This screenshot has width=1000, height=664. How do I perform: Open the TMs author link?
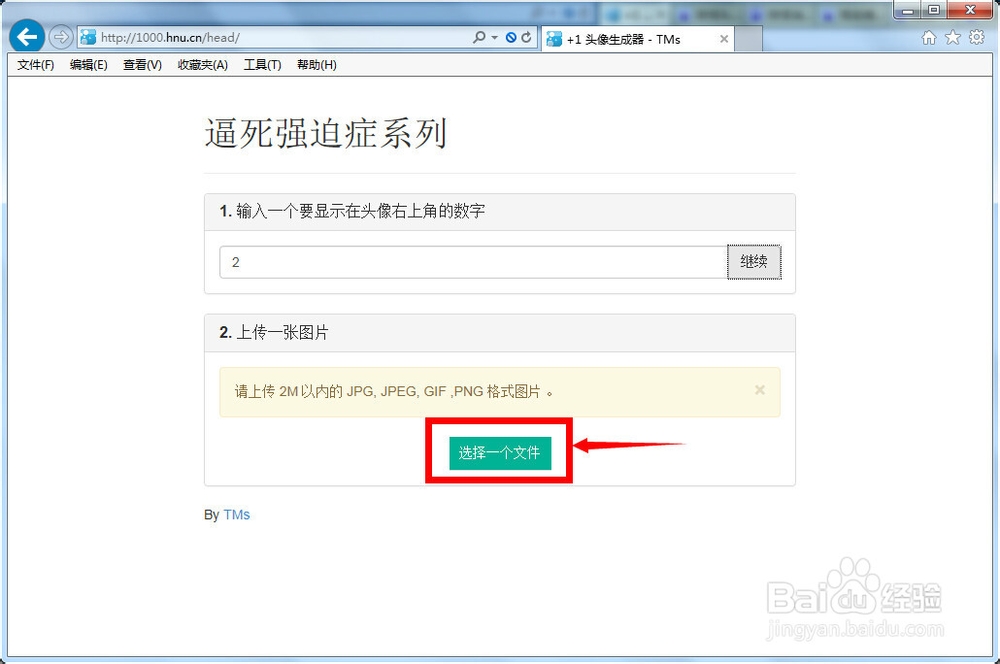[237, 514]
